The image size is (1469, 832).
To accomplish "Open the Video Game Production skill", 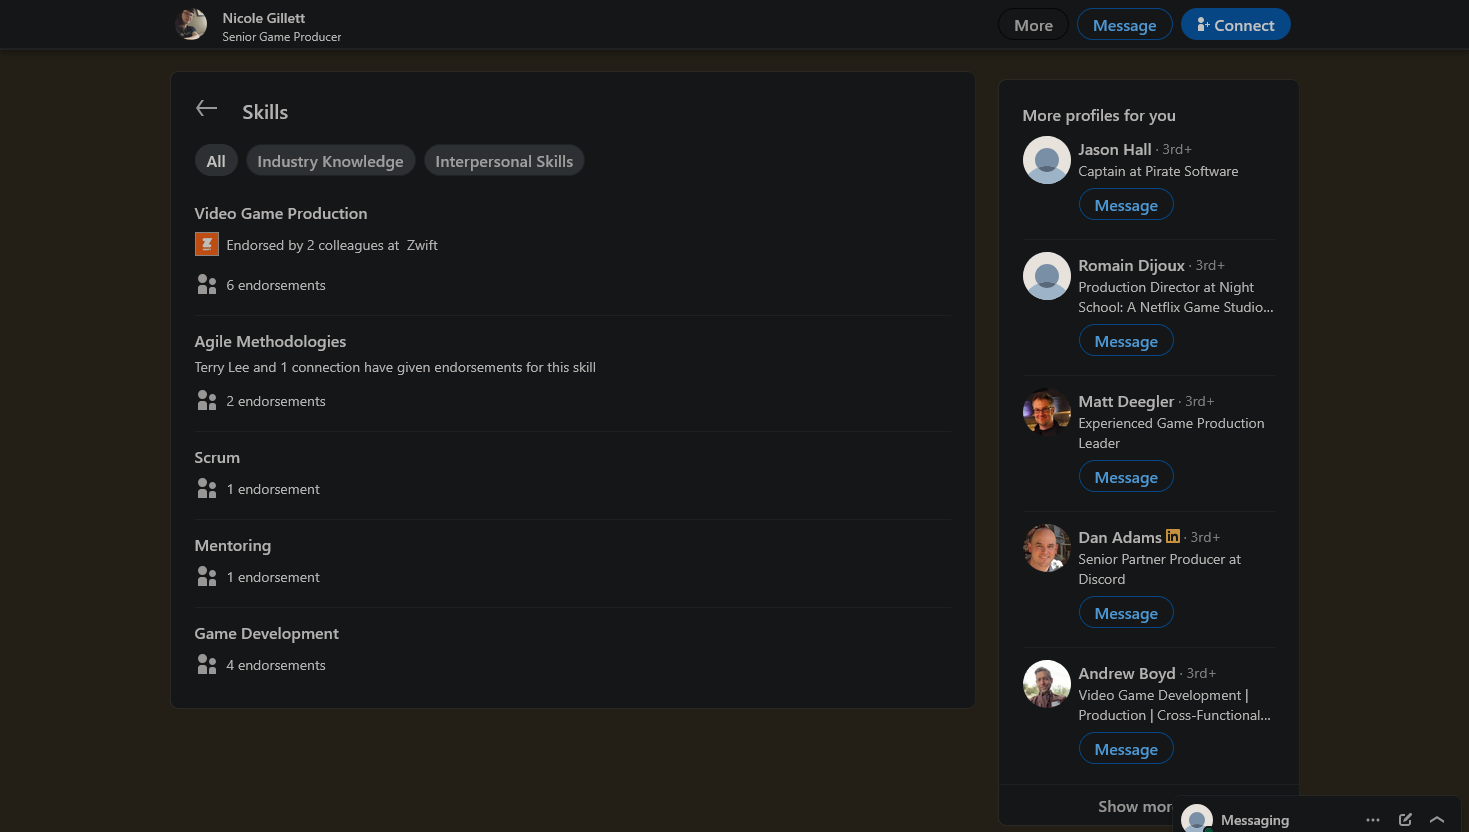I will (281, 213).
